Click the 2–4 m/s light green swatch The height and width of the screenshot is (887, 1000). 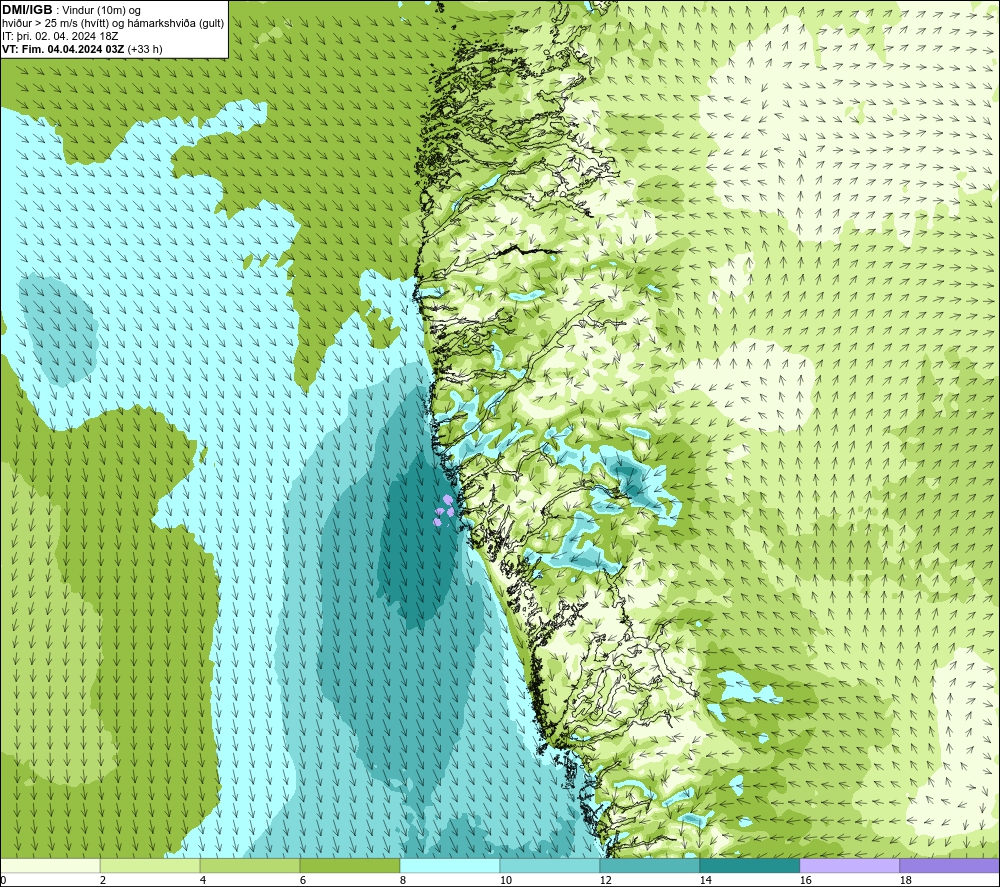click(x=150, y=865)
